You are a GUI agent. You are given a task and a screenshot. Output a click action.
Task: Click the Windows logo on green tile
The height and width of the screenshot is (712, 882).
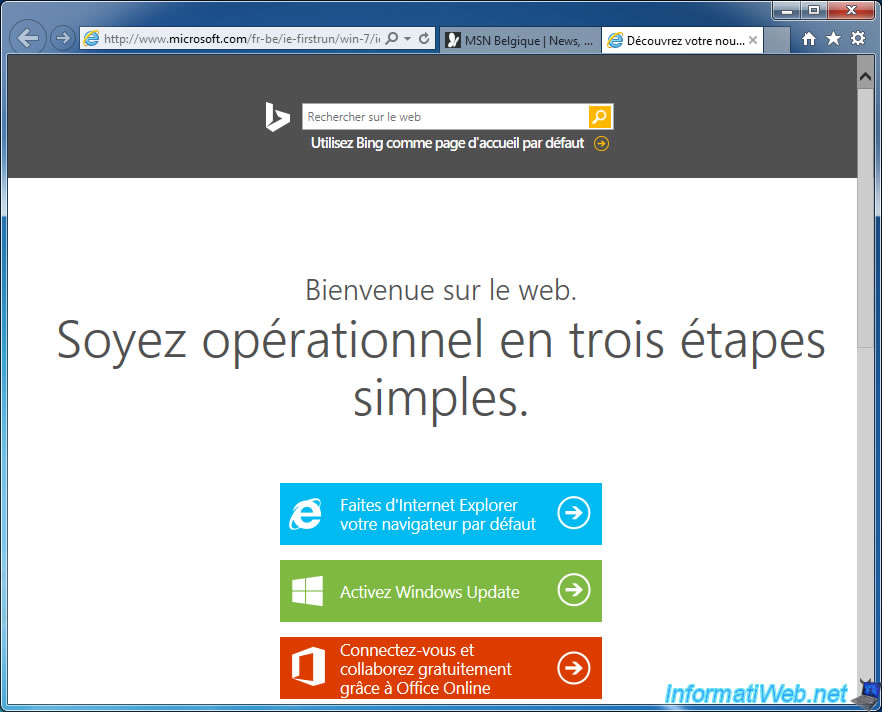click(x=308, y=591)
